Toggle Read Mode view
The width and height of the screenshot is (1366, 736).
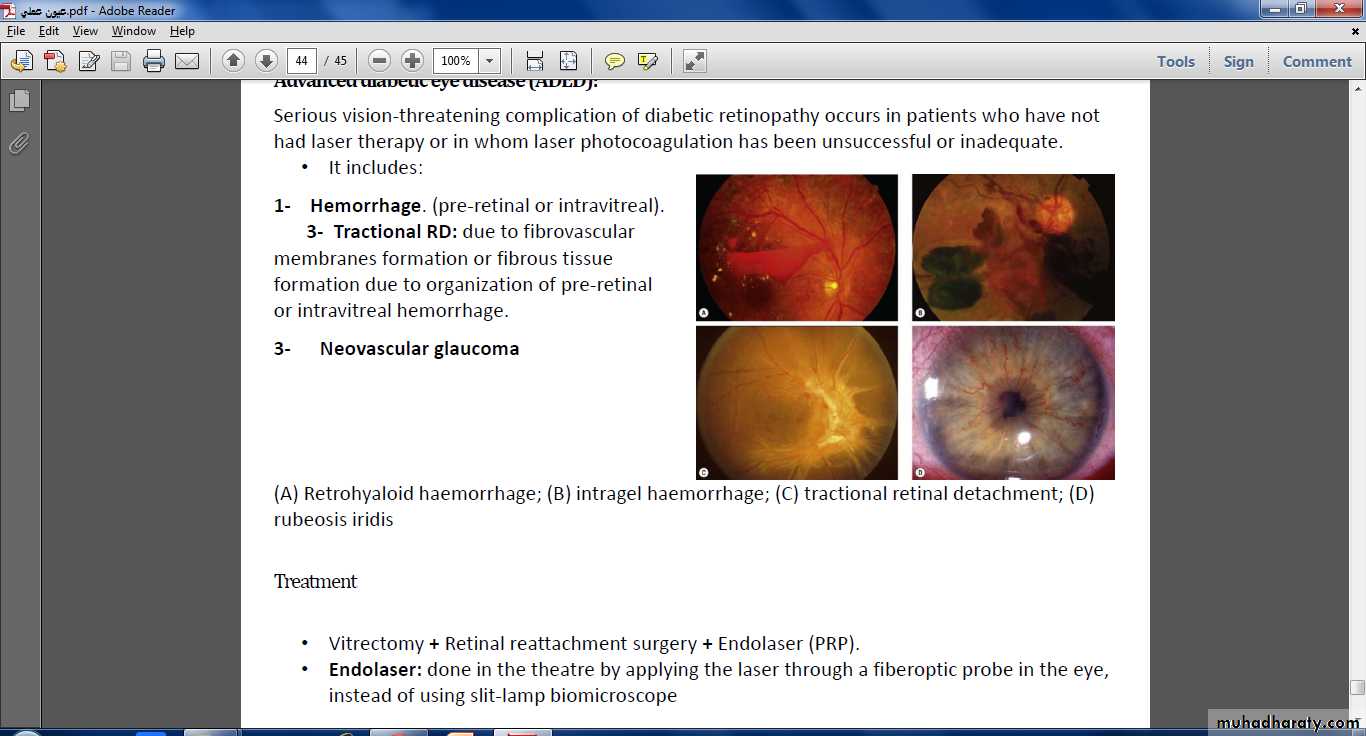click(695, 61)
